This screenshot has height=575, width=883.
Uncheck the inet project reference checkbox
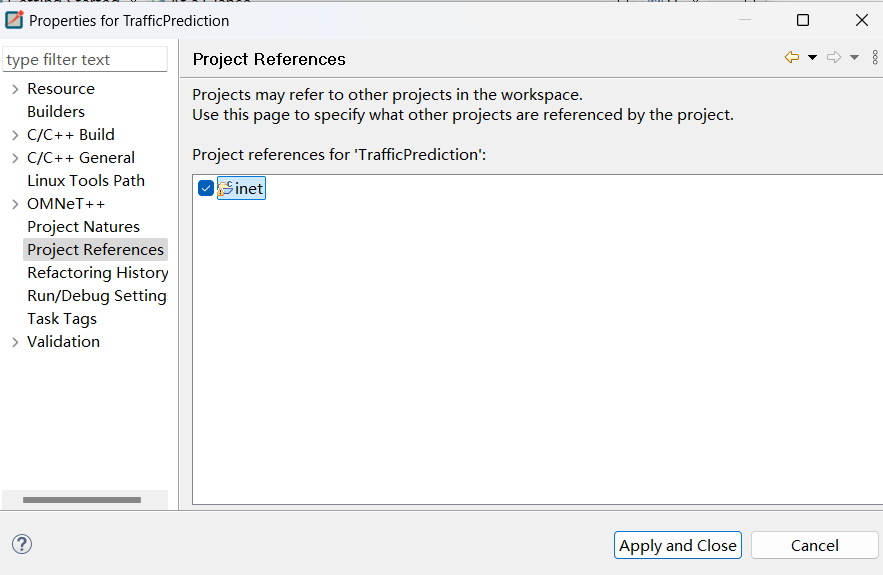coord(206,188)
